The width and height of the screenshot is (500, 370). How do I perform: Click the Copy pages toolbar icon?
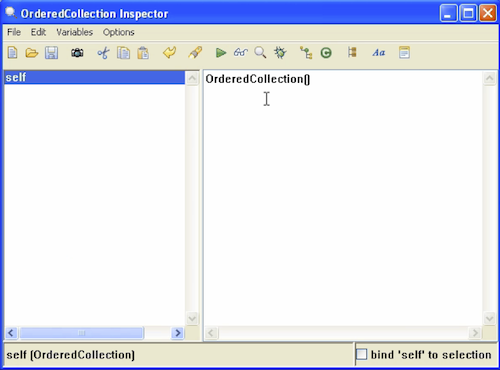coord(123,53)
